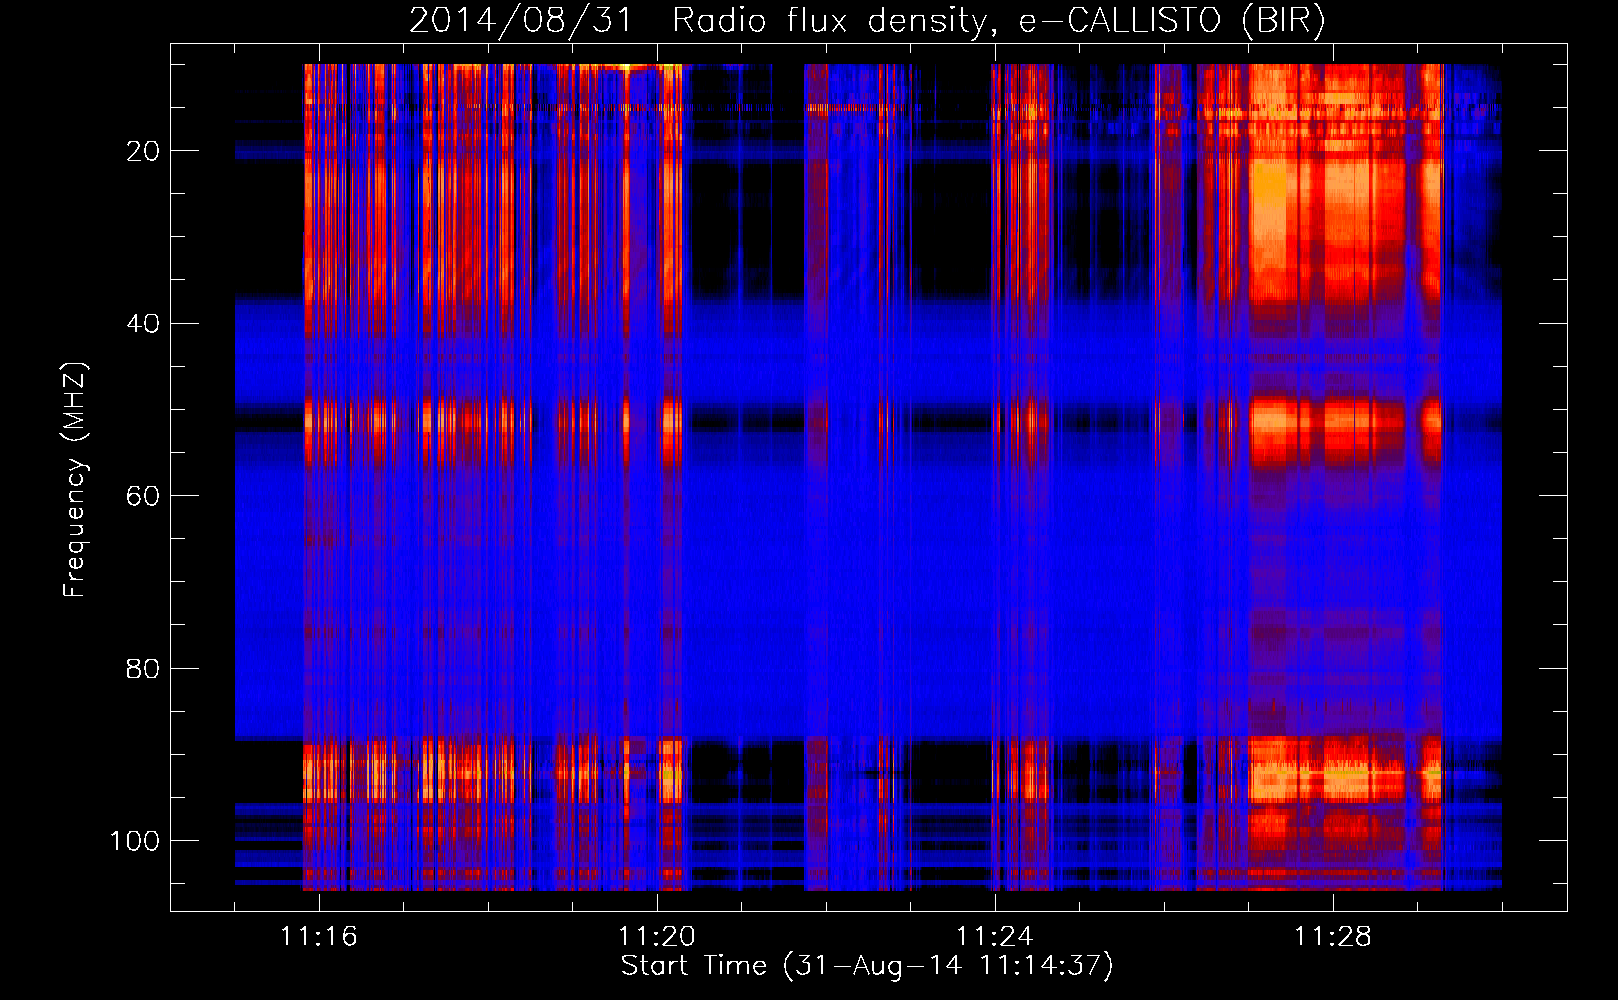Viewport: 1618px width, 1000px height.
Task: Click the '80' frequency tick label
Action: click(143, 669)
